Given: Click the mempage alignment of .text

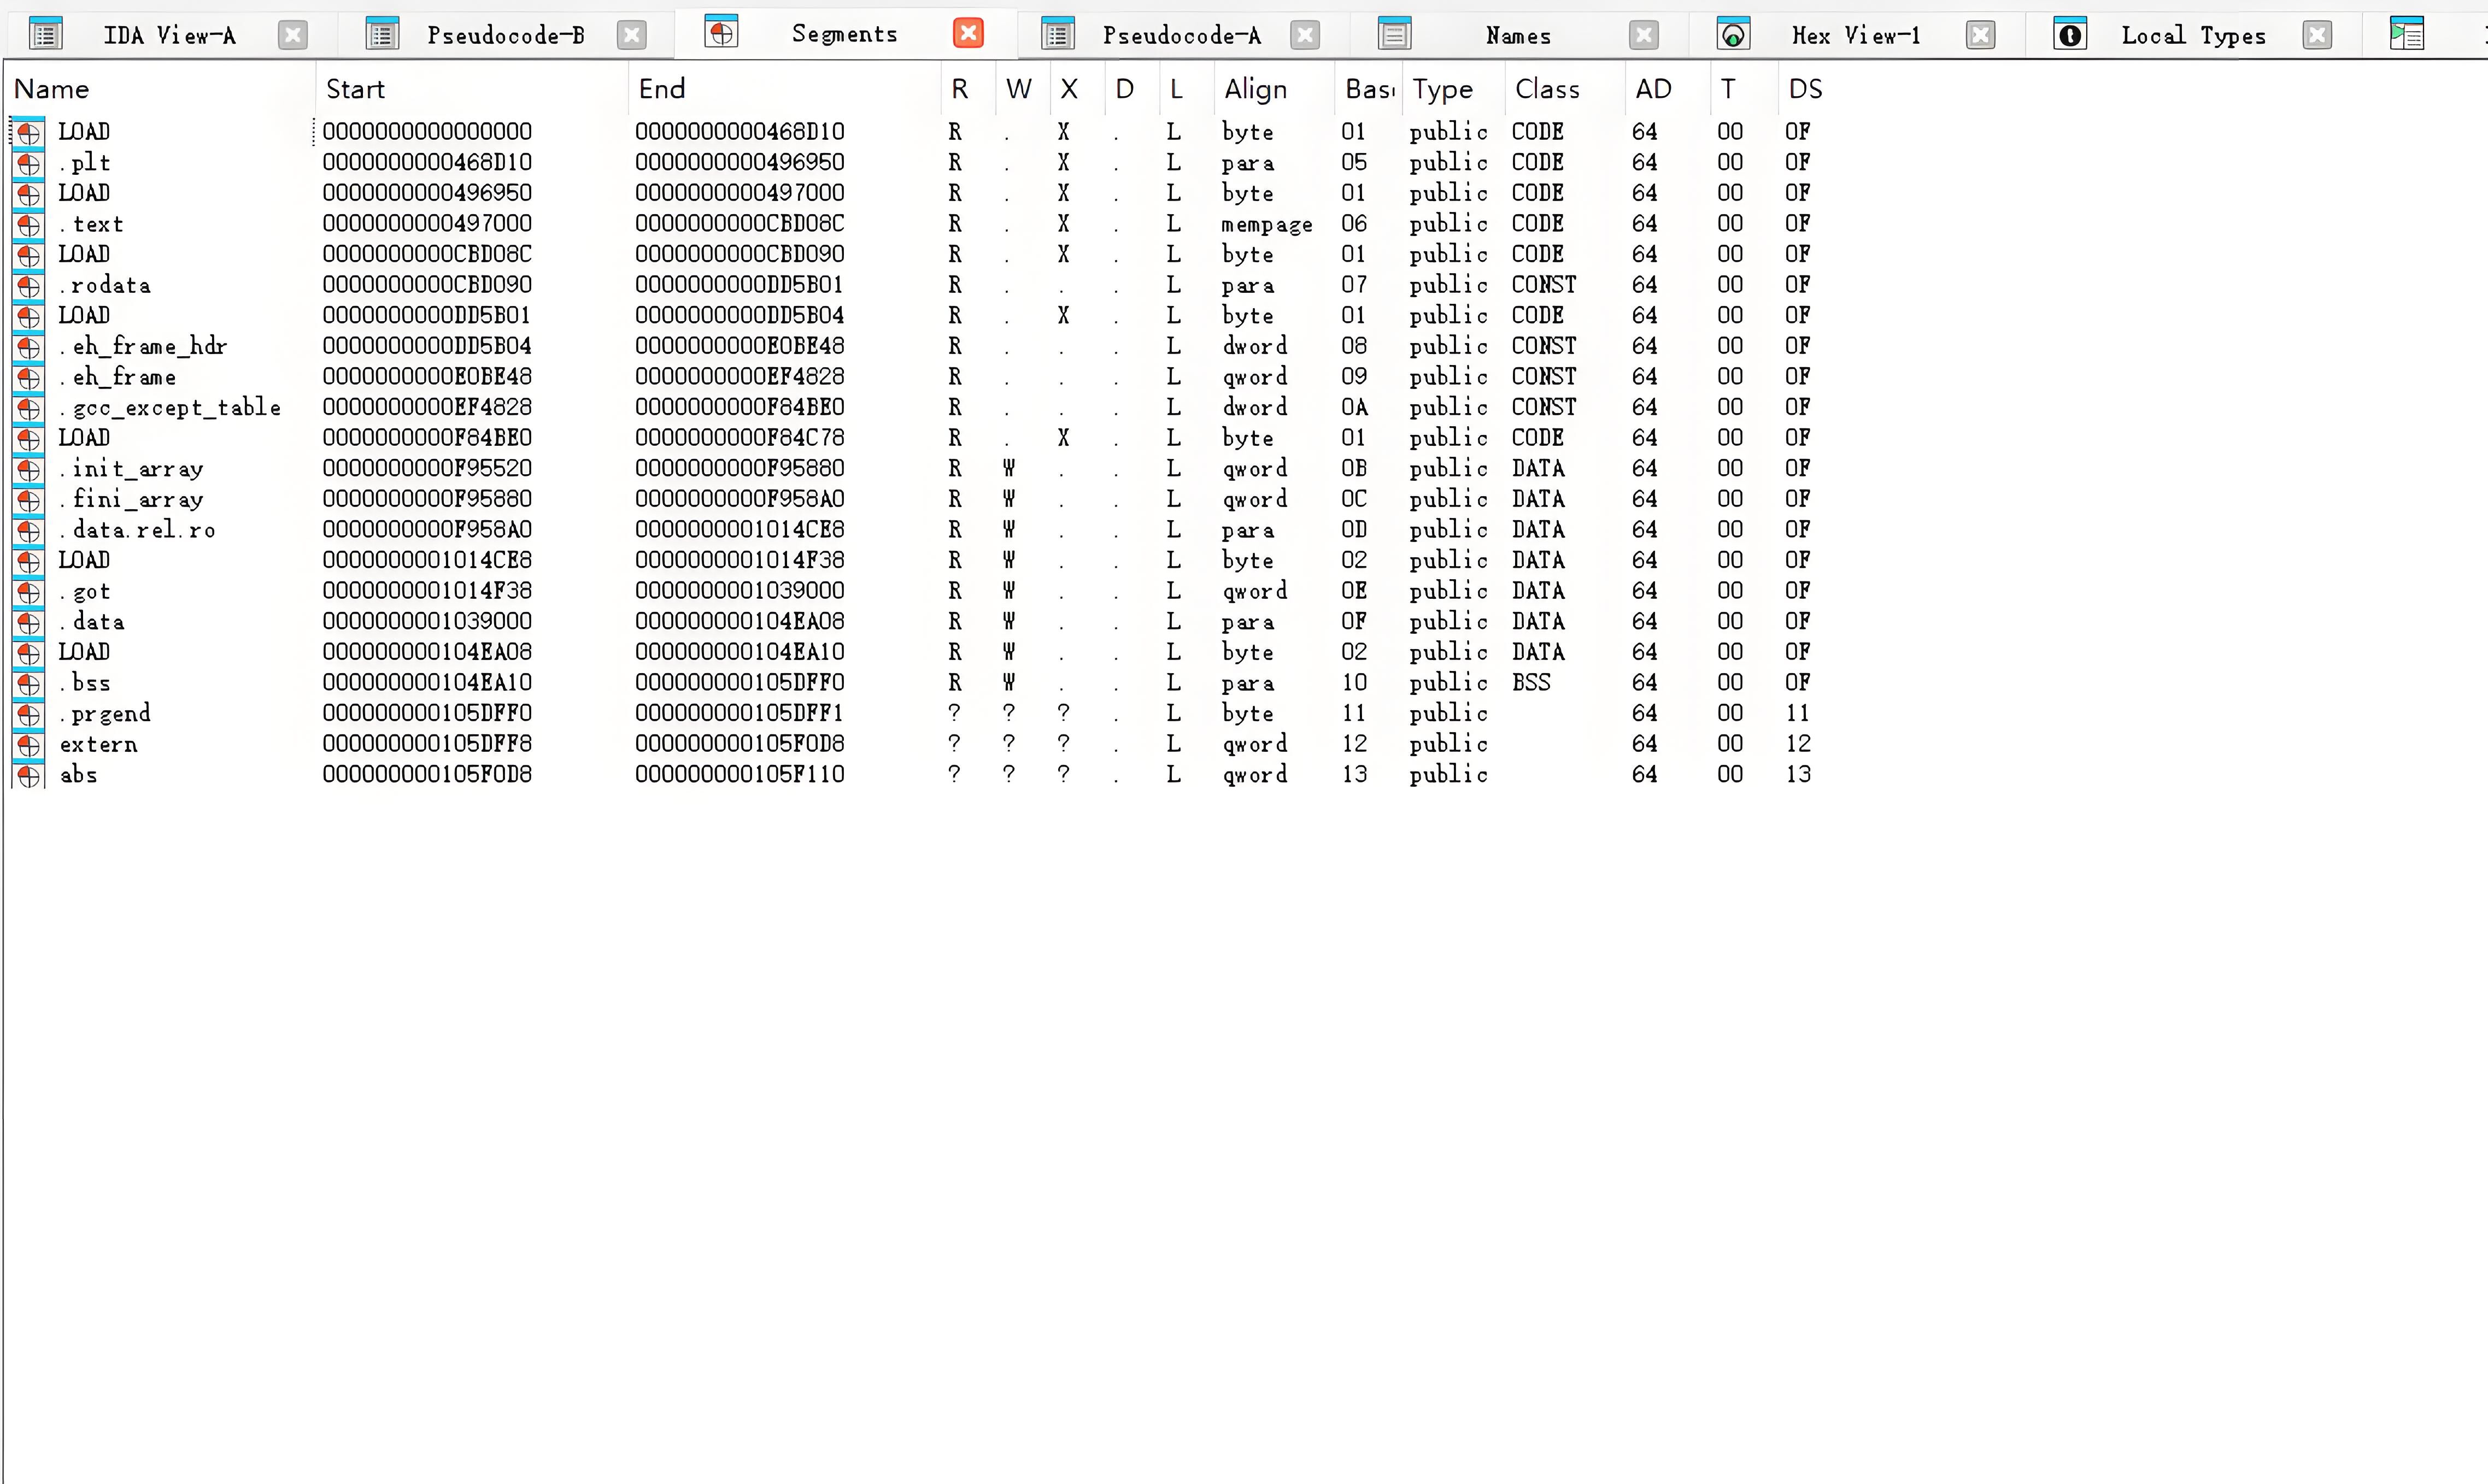Looking at the screenshot, I should 1267,225.
